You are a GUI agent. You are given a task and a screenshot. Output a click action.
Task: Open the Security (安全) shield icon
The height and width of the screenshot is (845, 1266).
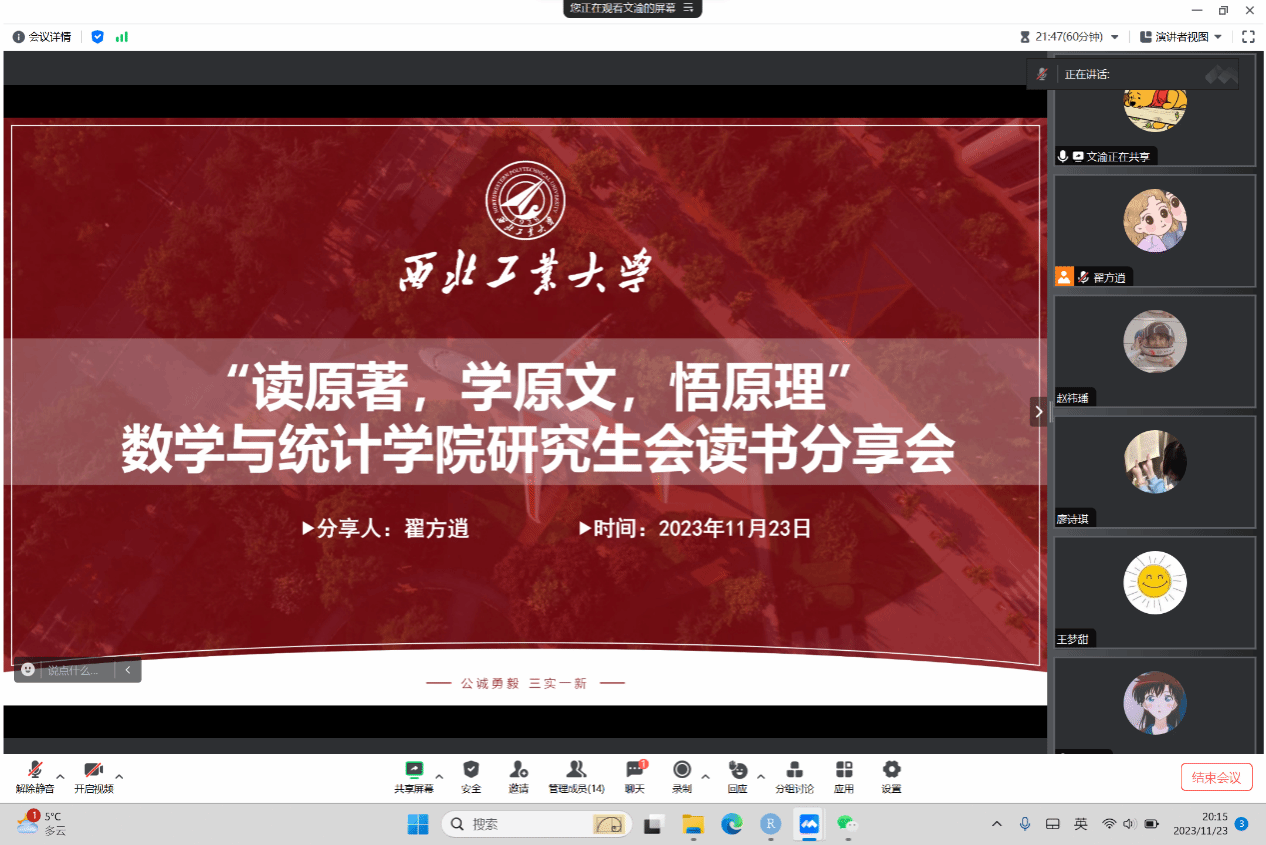coord(471,770)
